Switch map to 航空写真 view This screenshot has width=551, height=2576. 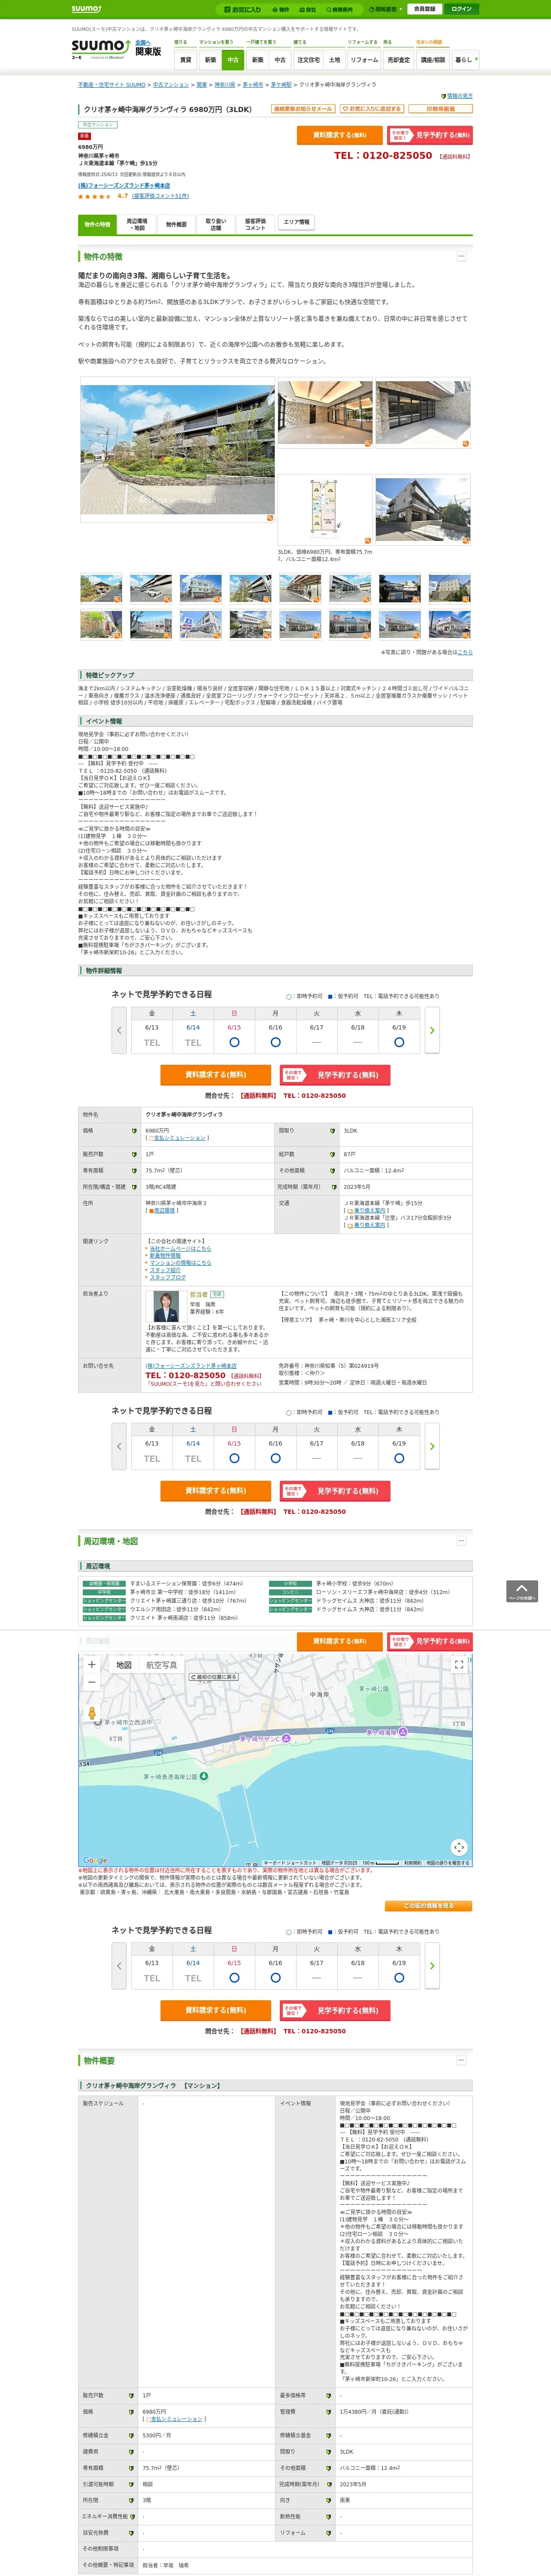click(162, 1665)
